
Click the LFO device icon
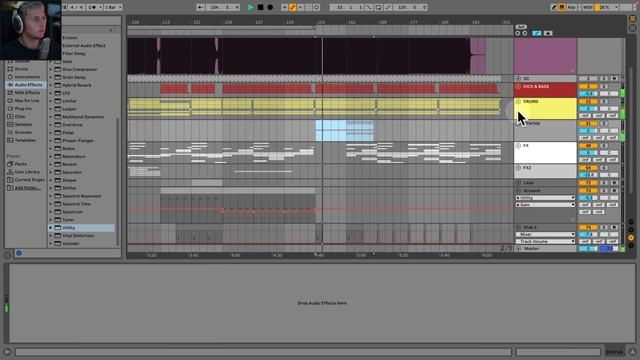click(58, 93)
